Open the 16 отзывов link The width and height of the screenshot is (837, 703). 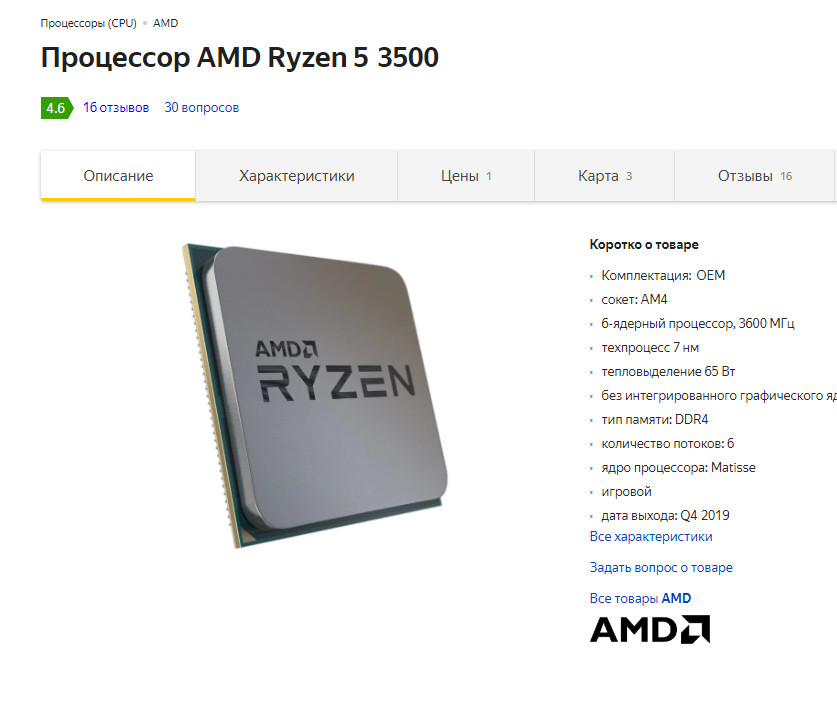point(116,107)
